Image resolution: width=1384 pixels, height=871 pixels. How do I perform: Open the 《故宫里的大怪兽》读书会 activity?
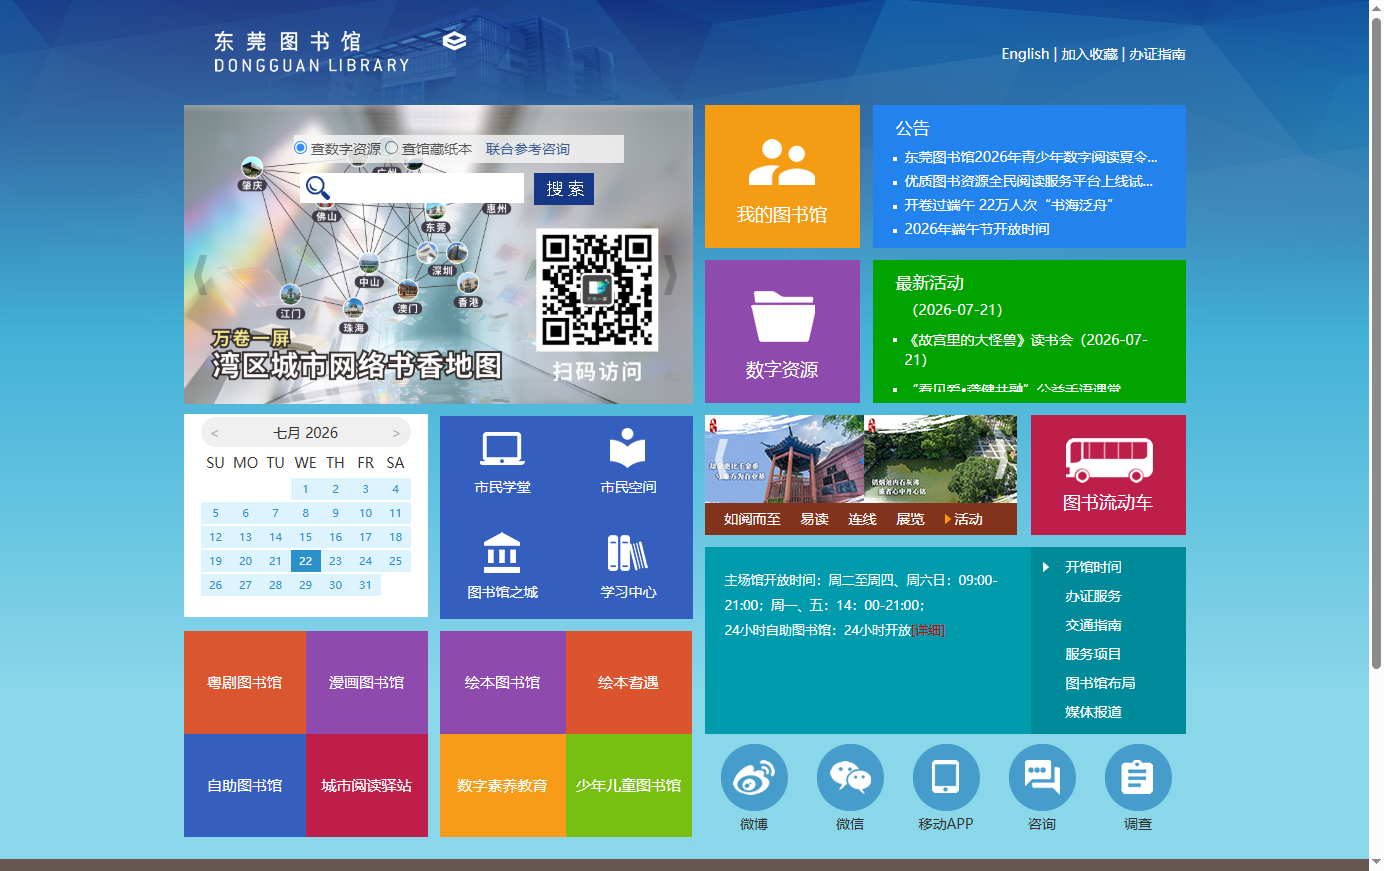(x=1026, y=349)
